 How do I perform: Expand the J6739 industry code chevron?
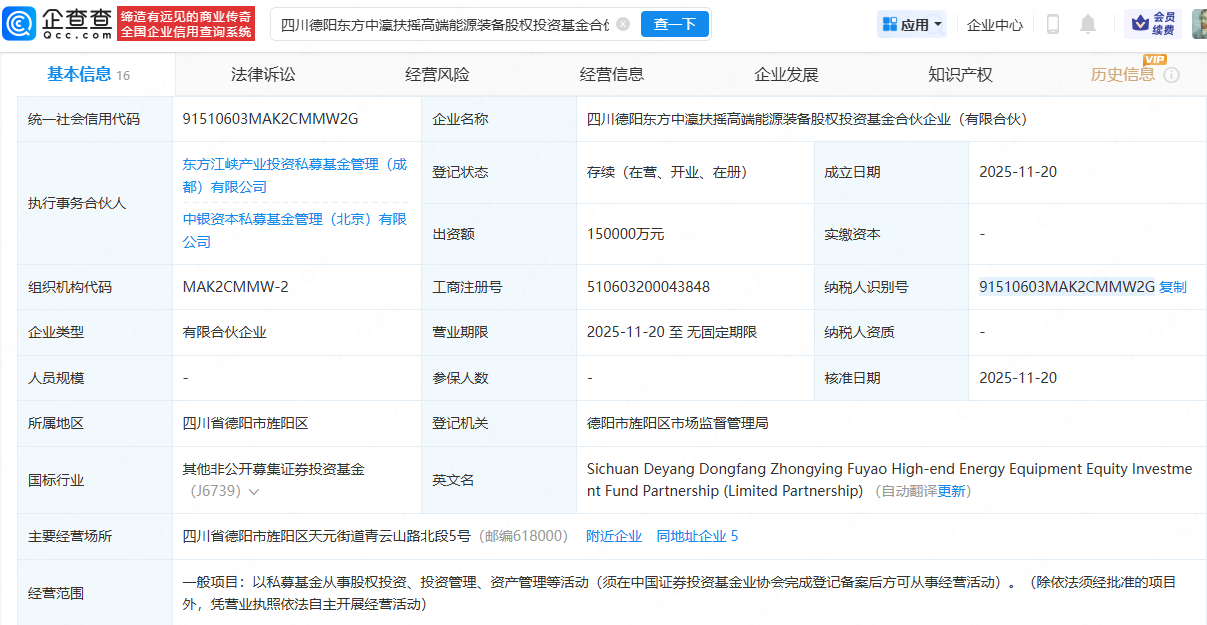click(x=254, y=491)
